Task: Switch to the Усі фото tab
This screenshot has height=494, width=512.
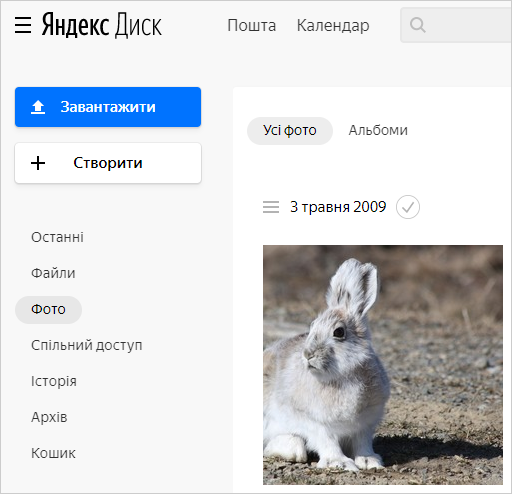Action: click(x=290, y=131)
